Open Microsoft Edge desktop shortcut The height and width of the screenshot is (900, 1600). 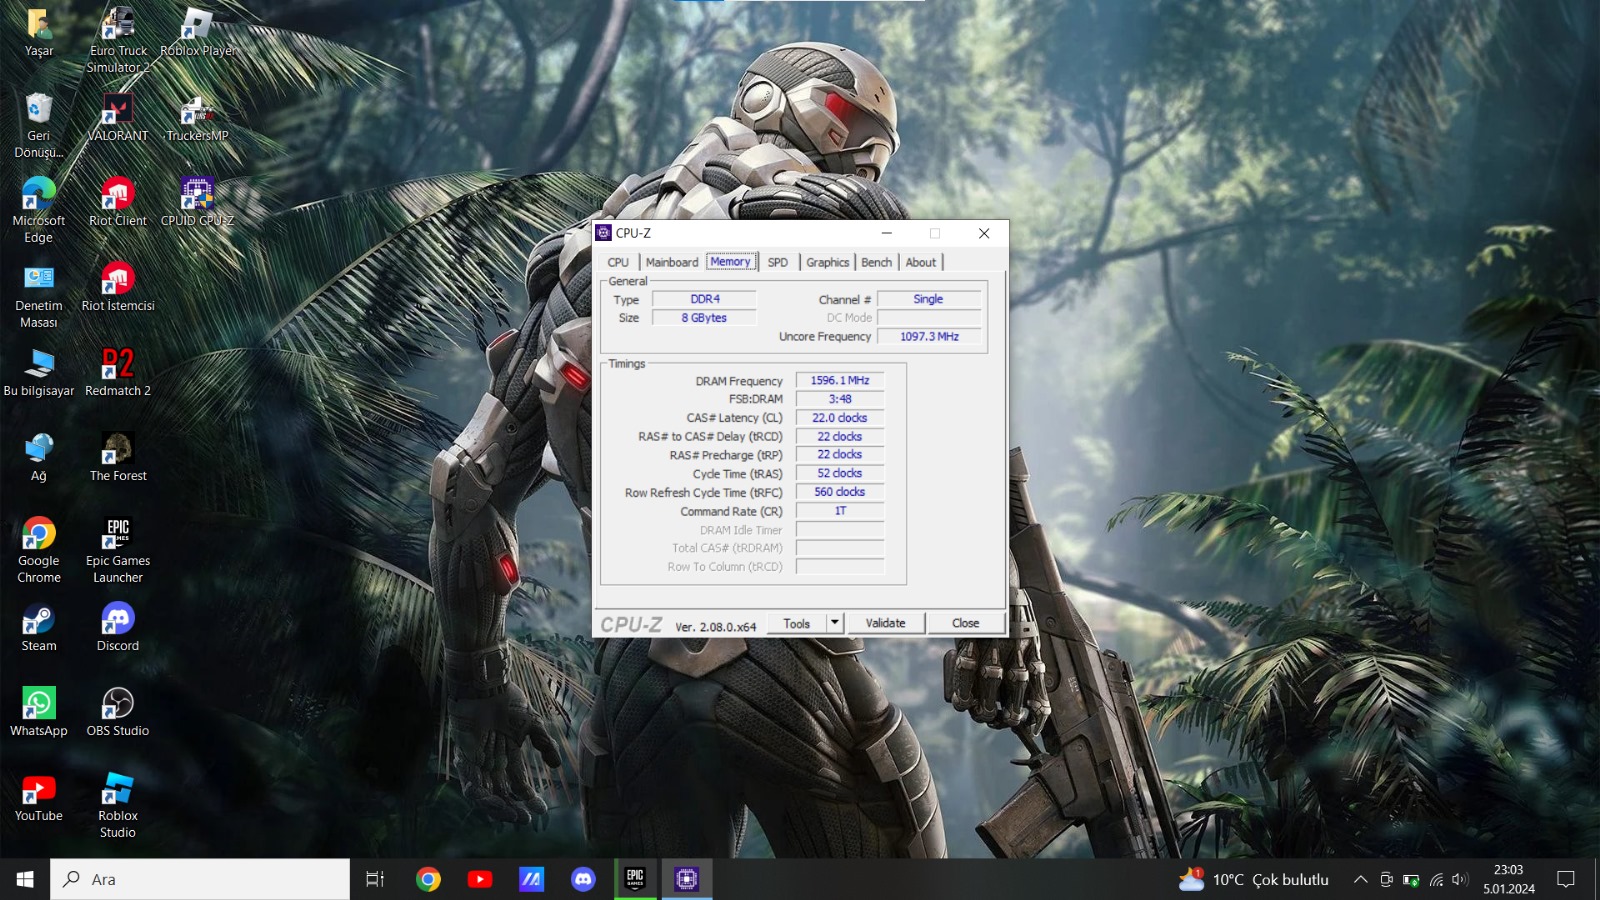click(39, 211)
